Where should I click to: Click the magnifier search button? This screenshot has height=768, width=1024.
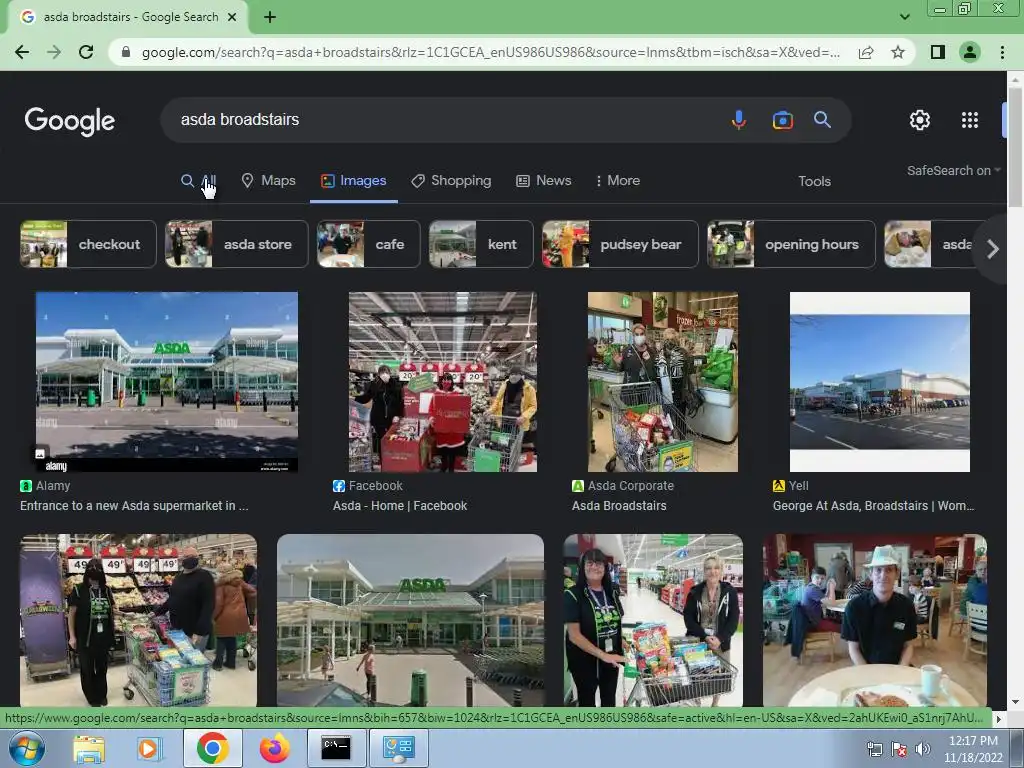(822, 120)
